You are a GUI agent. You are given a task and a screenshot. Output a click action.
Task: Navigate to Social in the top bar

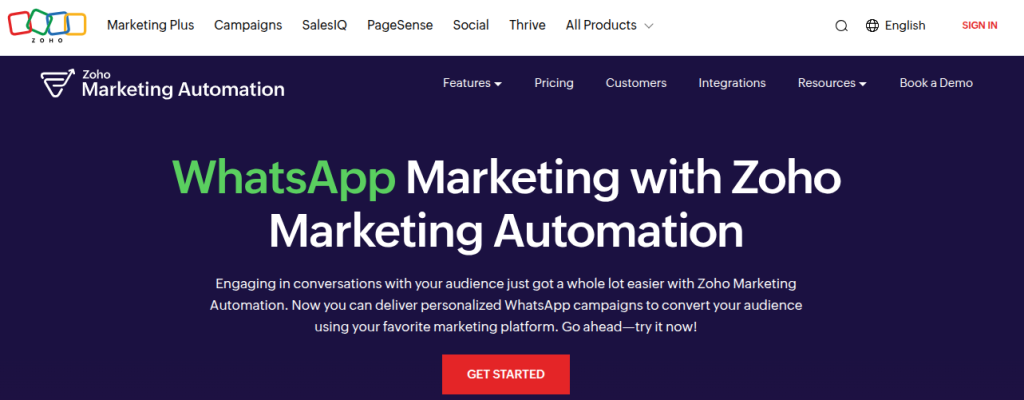471,25
